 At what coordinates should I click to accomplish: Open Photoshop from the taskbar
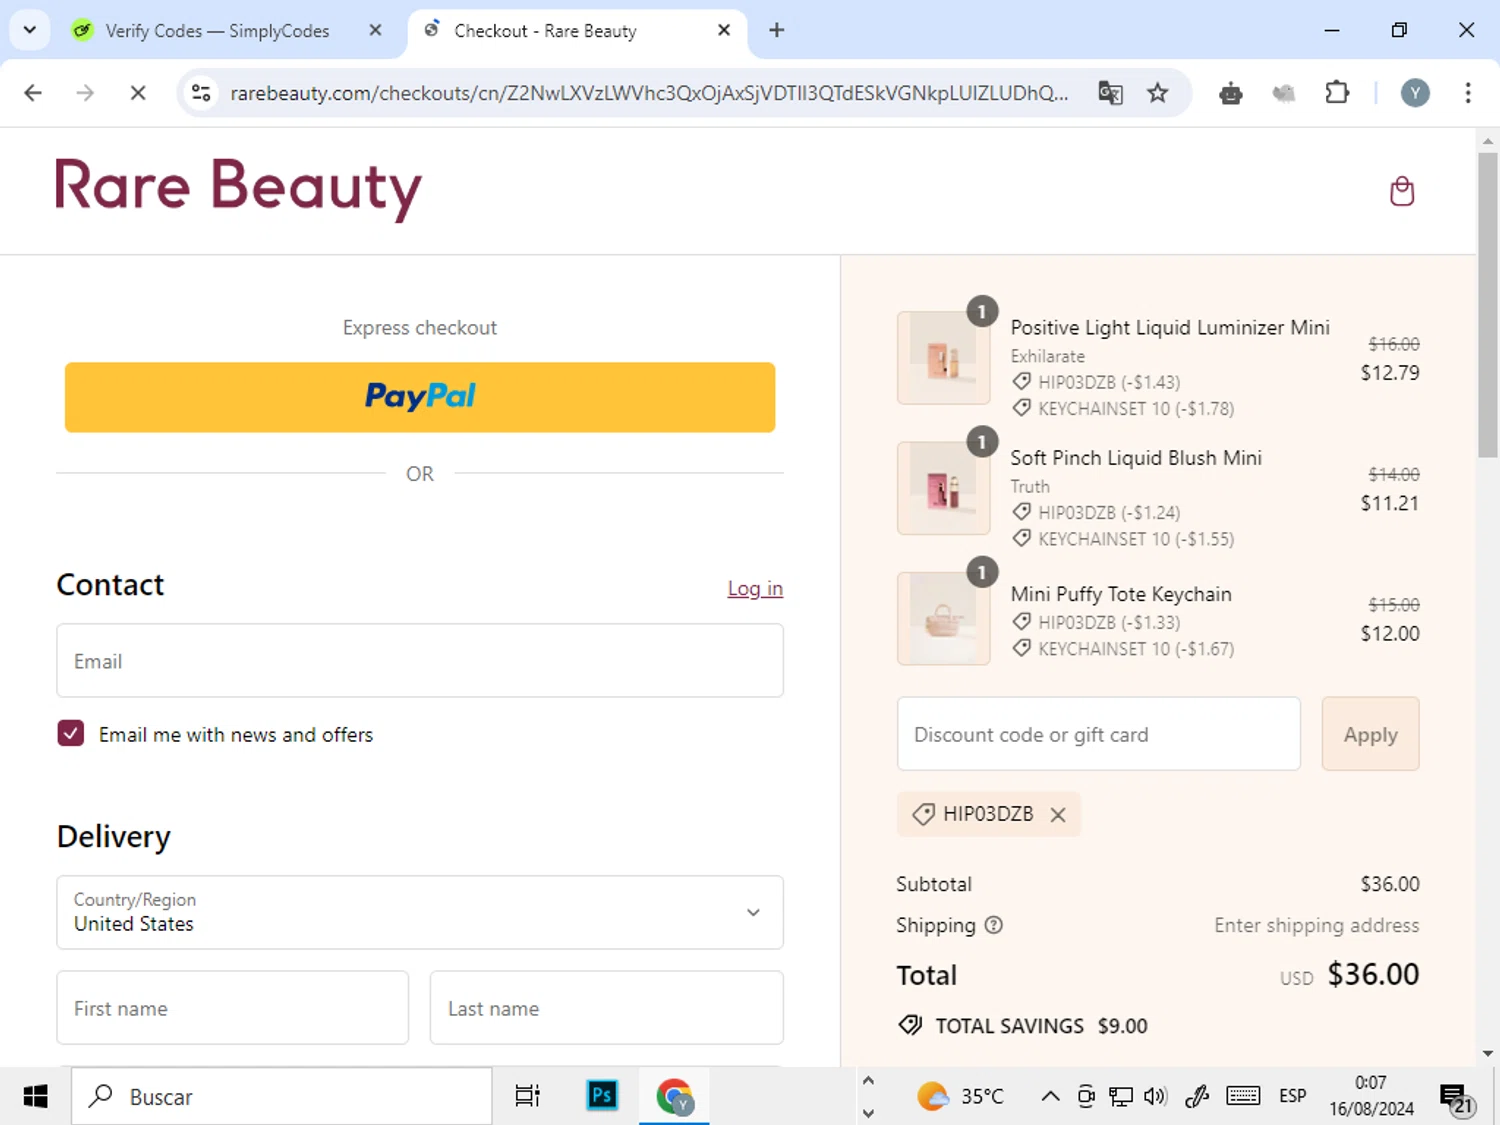tap(602, 1096)
